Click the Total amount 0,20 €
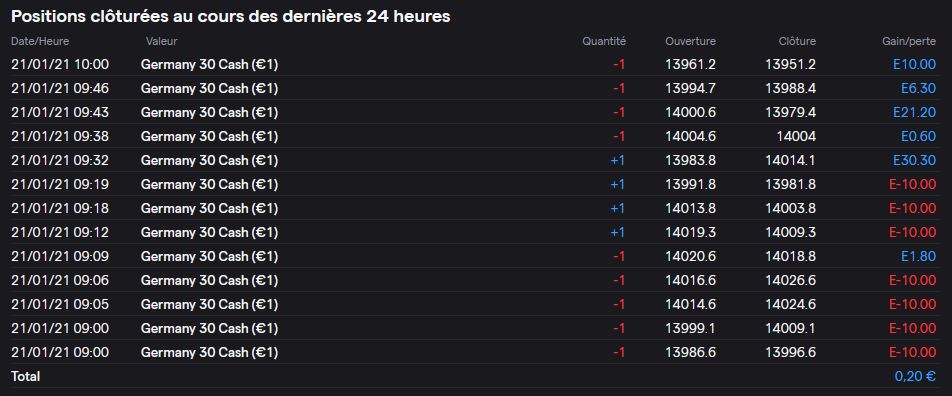Screen dimensions: 952x396 915,377
